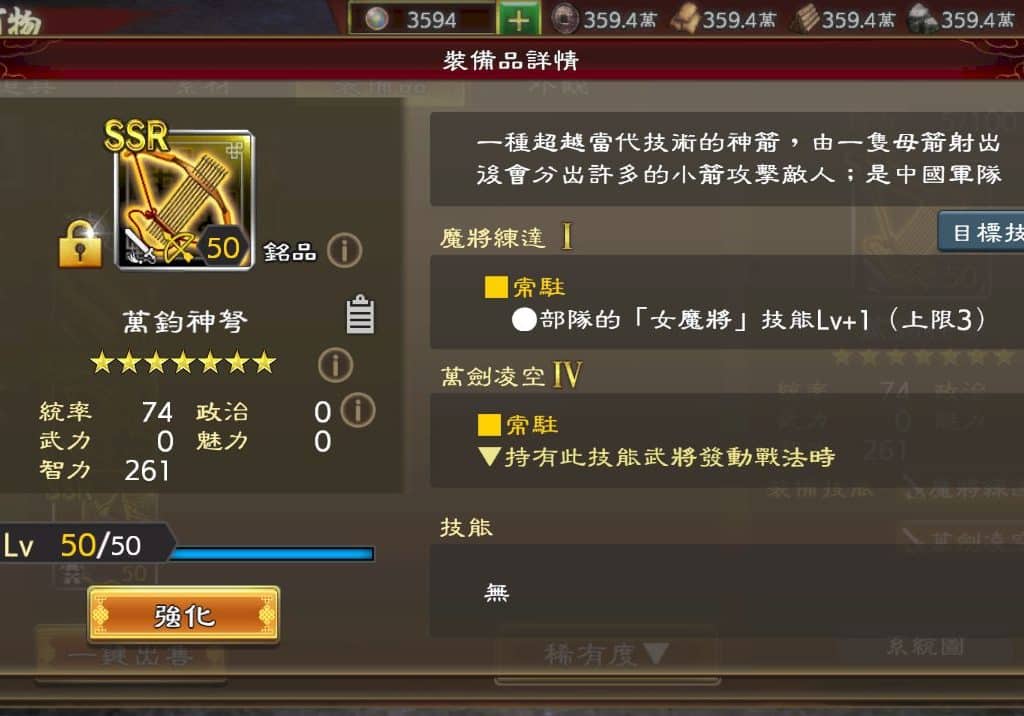Tap the silver coin currency icon
Viewport: 1024px width, 716px height.
pyautogui.click(x=377, y=20)
